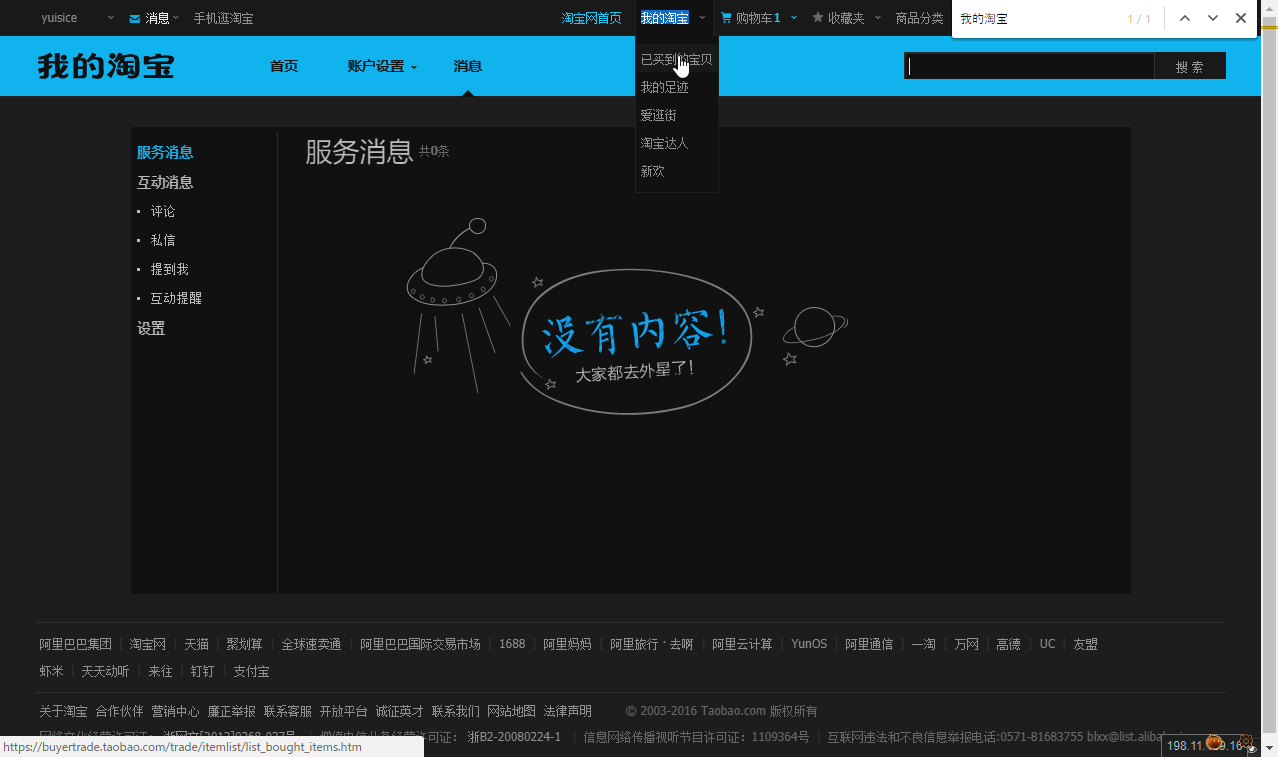Expand the yuisice account dropdown
This screenshot has width=1278, height=757.
click(x=109, y=18)
